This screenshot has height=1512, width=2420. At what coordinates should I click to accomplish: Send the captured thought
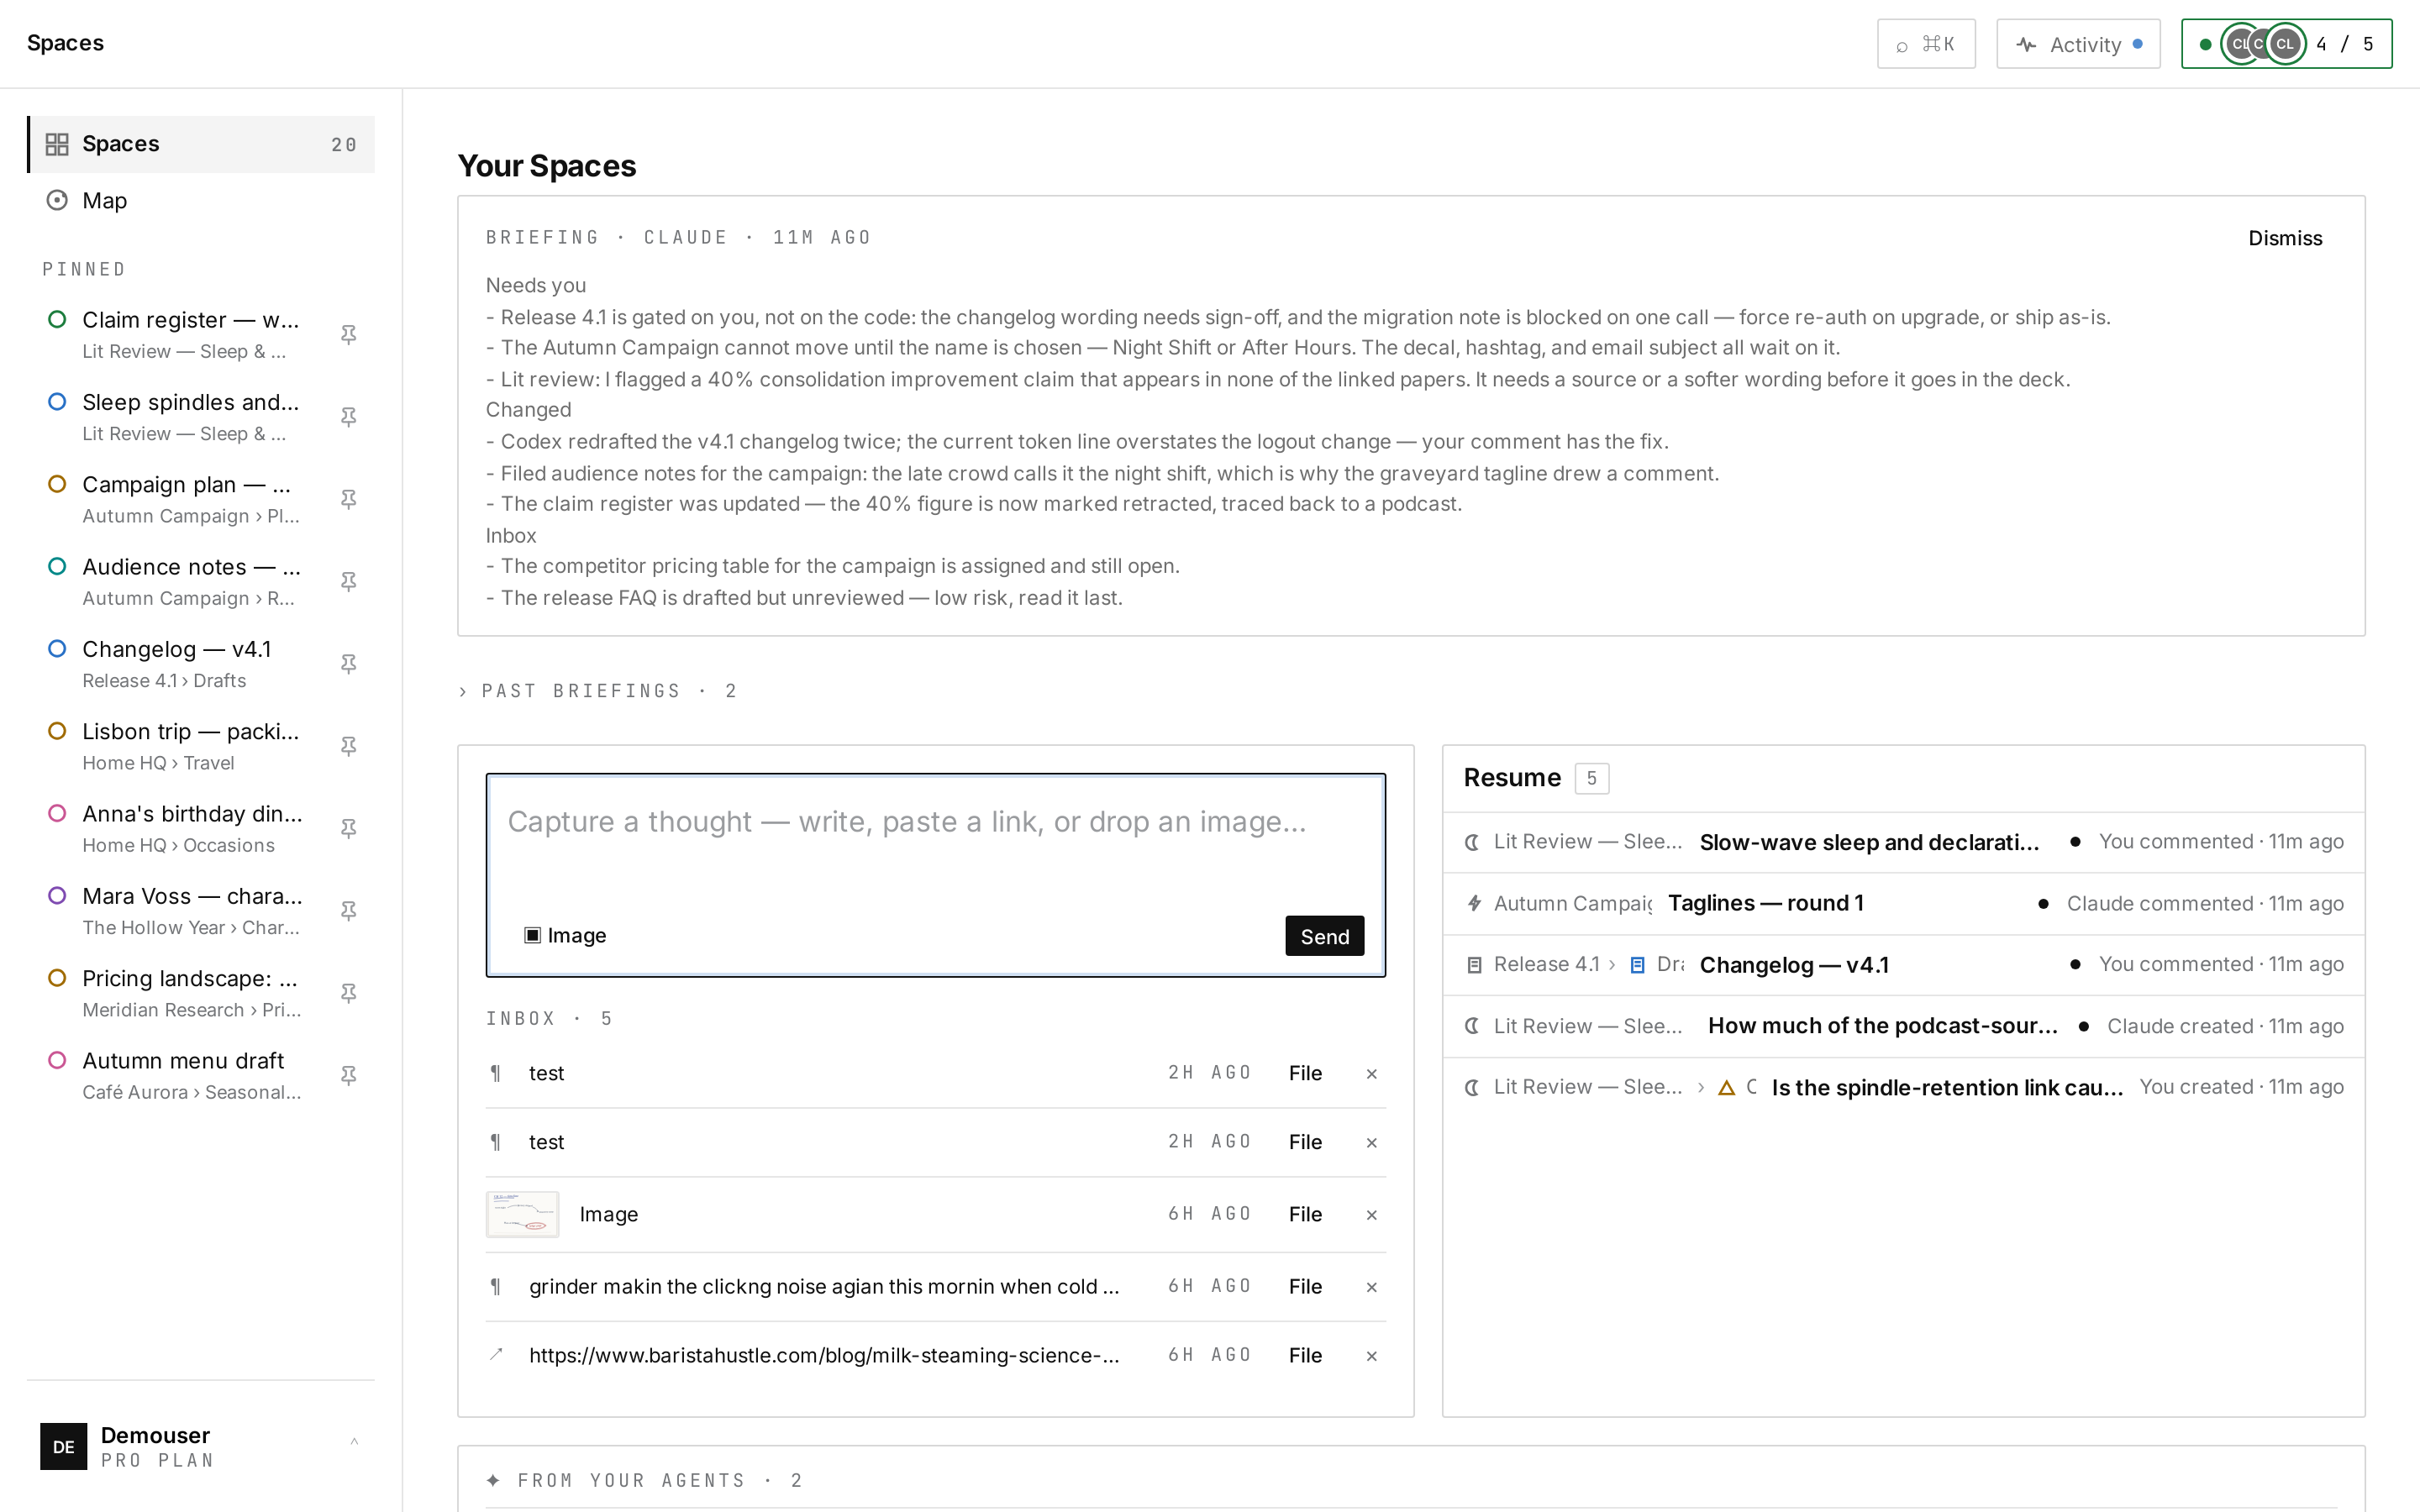coord(1324,936)
